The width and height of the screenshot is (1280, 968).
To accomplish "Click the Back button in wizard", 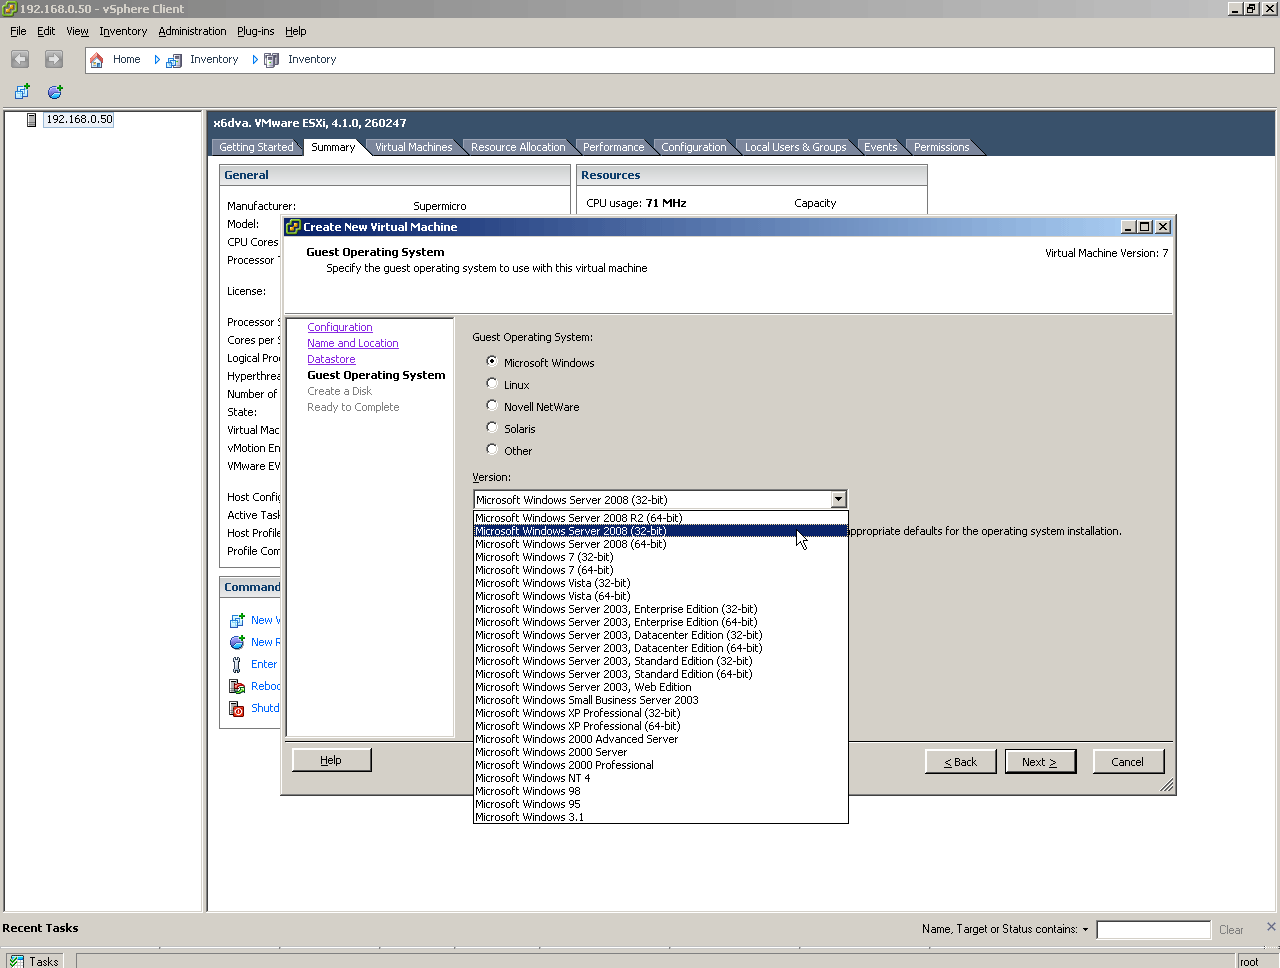I will [960, 762].
